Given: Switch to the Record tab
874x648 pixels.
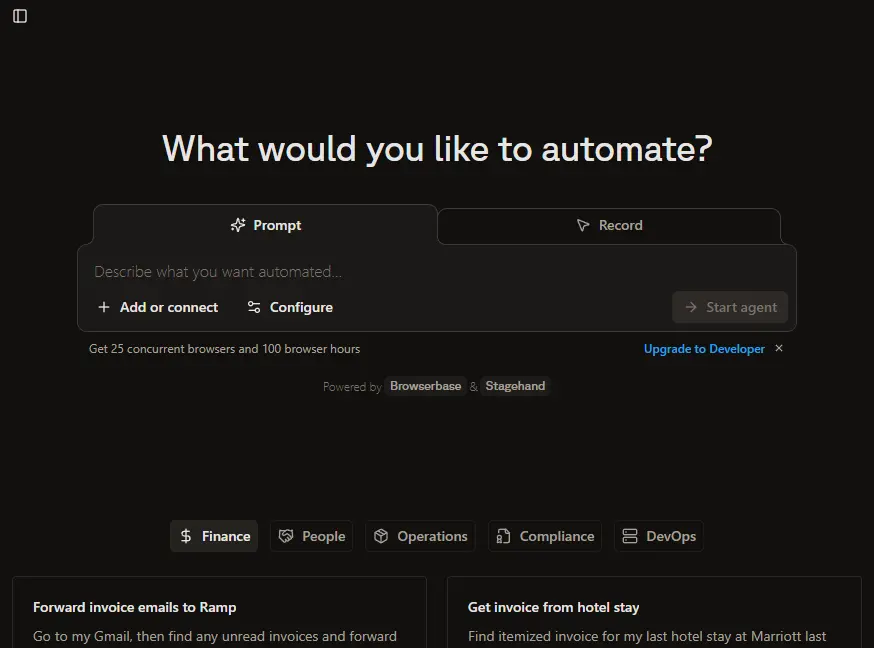Looking at the screenshot, I should pos(609,226).
